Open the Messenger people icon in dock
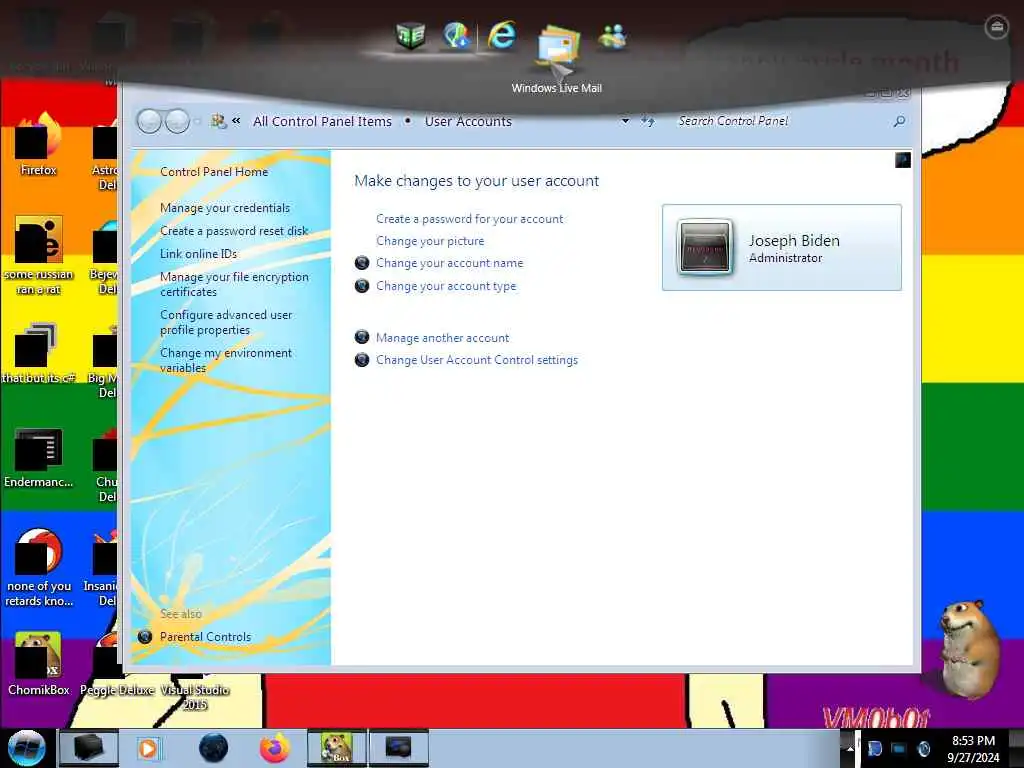The width and height of the screenshot is (1024, 768). pyautogui.click(x=613, y=37)
